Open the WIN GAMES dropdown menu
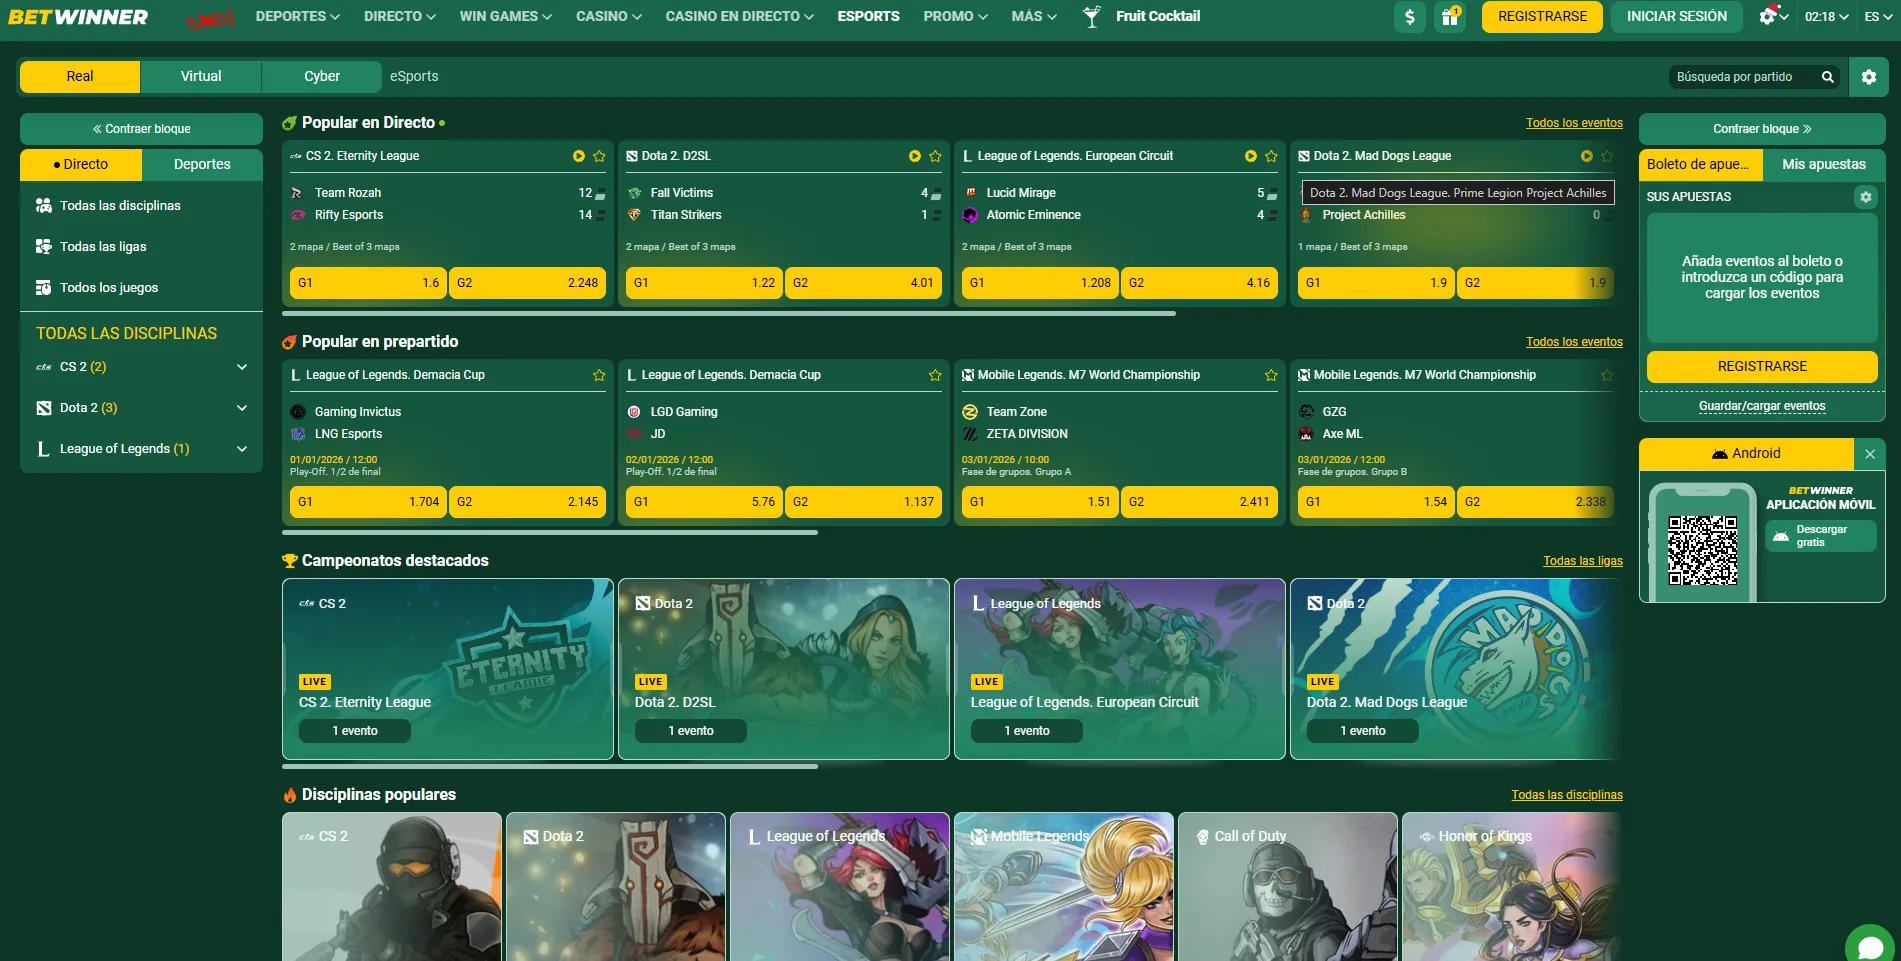This screenshot has width=1901, height=961. tap(506, 17)
